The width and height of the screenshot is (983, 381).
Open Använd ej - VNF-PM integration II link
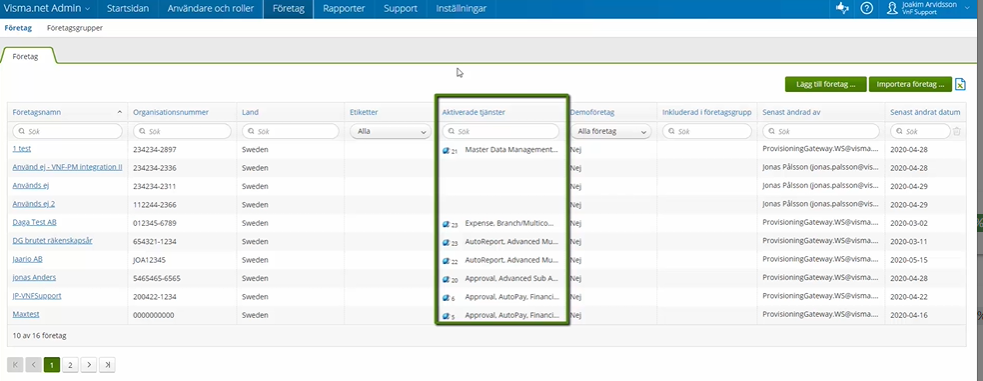pyautogui.click(x=67, y=167)
